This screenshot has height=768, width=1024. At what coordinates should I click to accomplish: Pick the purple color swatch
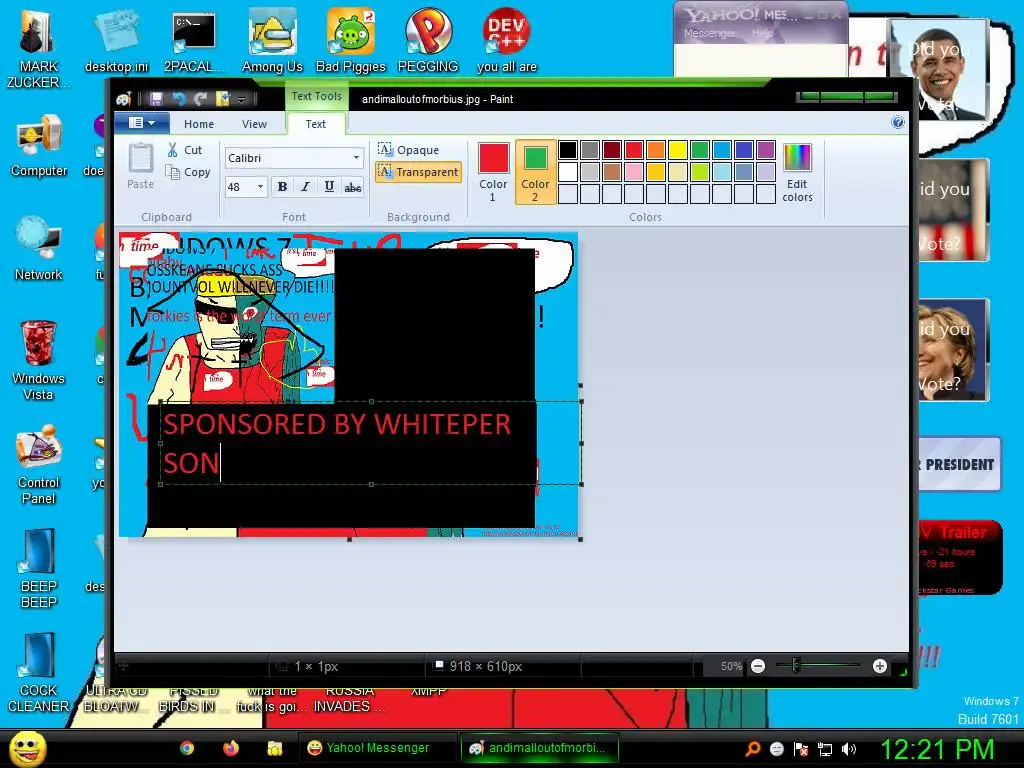click(765, 150)
